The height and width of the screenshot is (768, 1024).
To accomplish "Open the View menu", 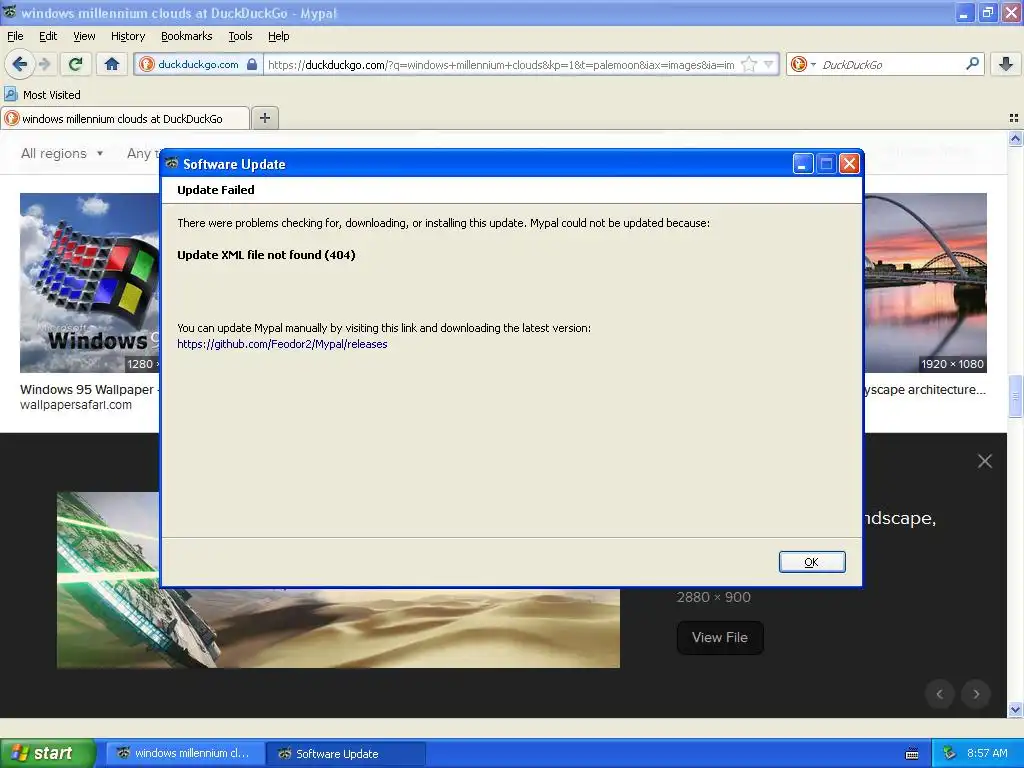I will 84,37.
